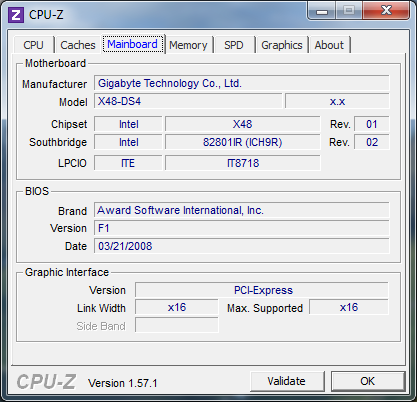Click the Manufacturer field Gigabyte Technology Co., Ltd.
This screenshot has width=418, height=403.
pos(242,83)
